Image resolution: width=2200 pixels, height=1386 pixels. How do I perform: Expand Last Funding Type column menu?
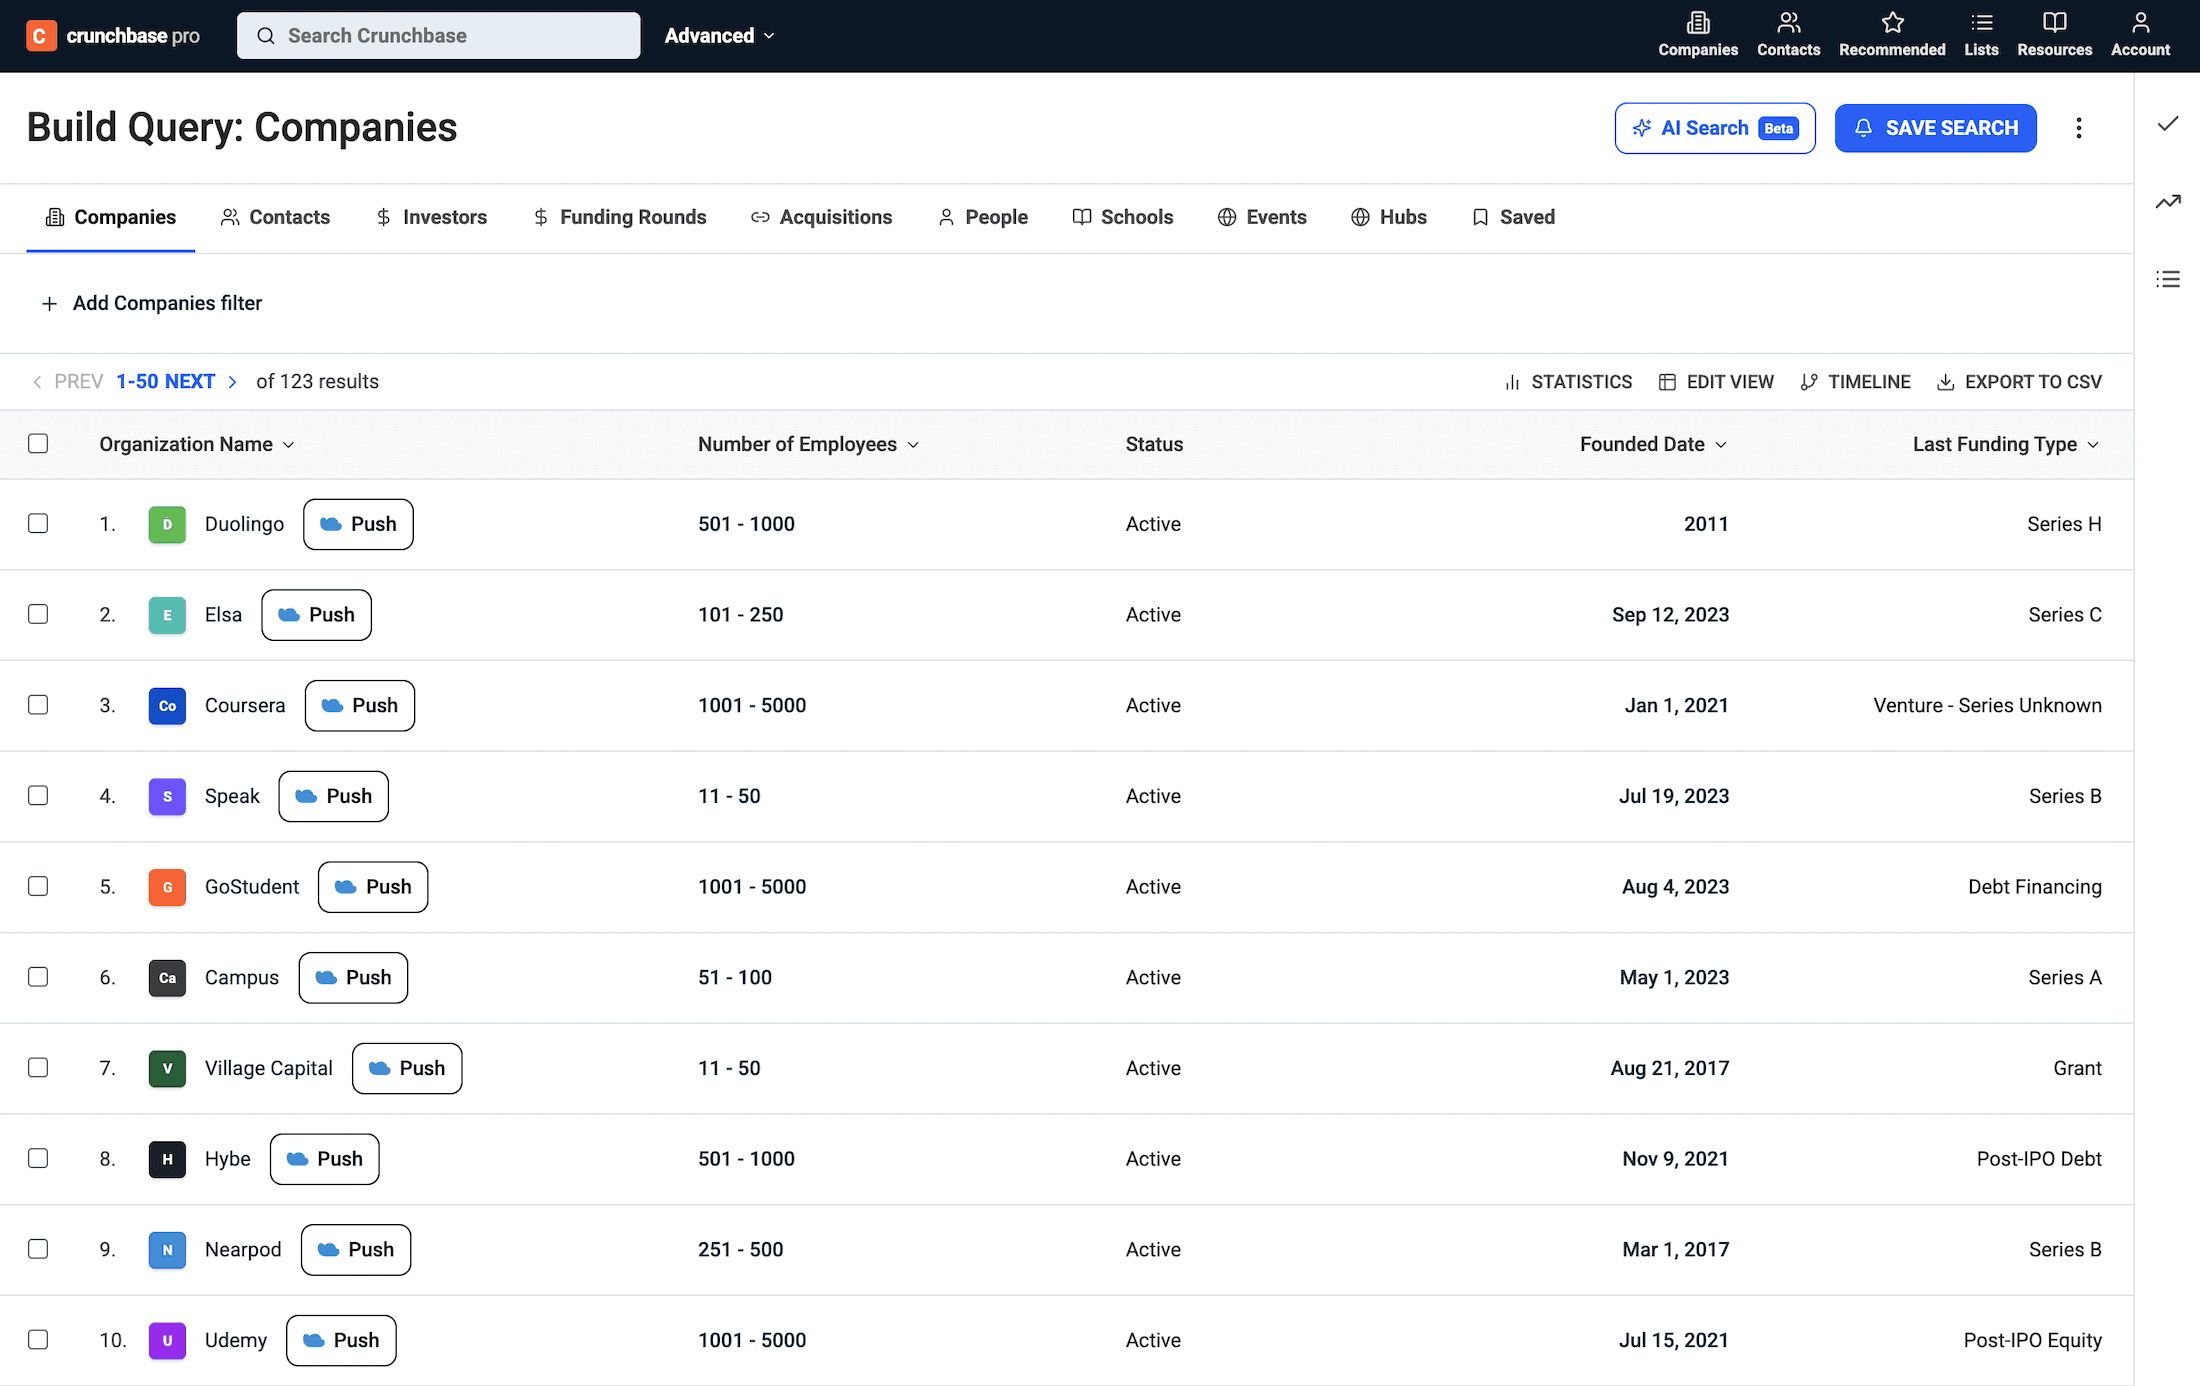[2093, 445]
